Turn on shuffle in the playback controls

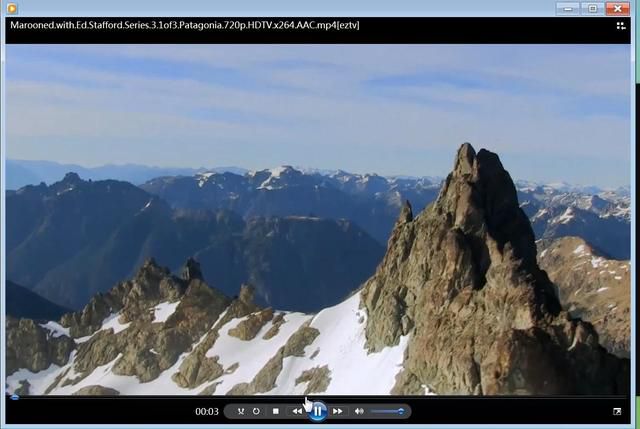(x=241, y=411)
